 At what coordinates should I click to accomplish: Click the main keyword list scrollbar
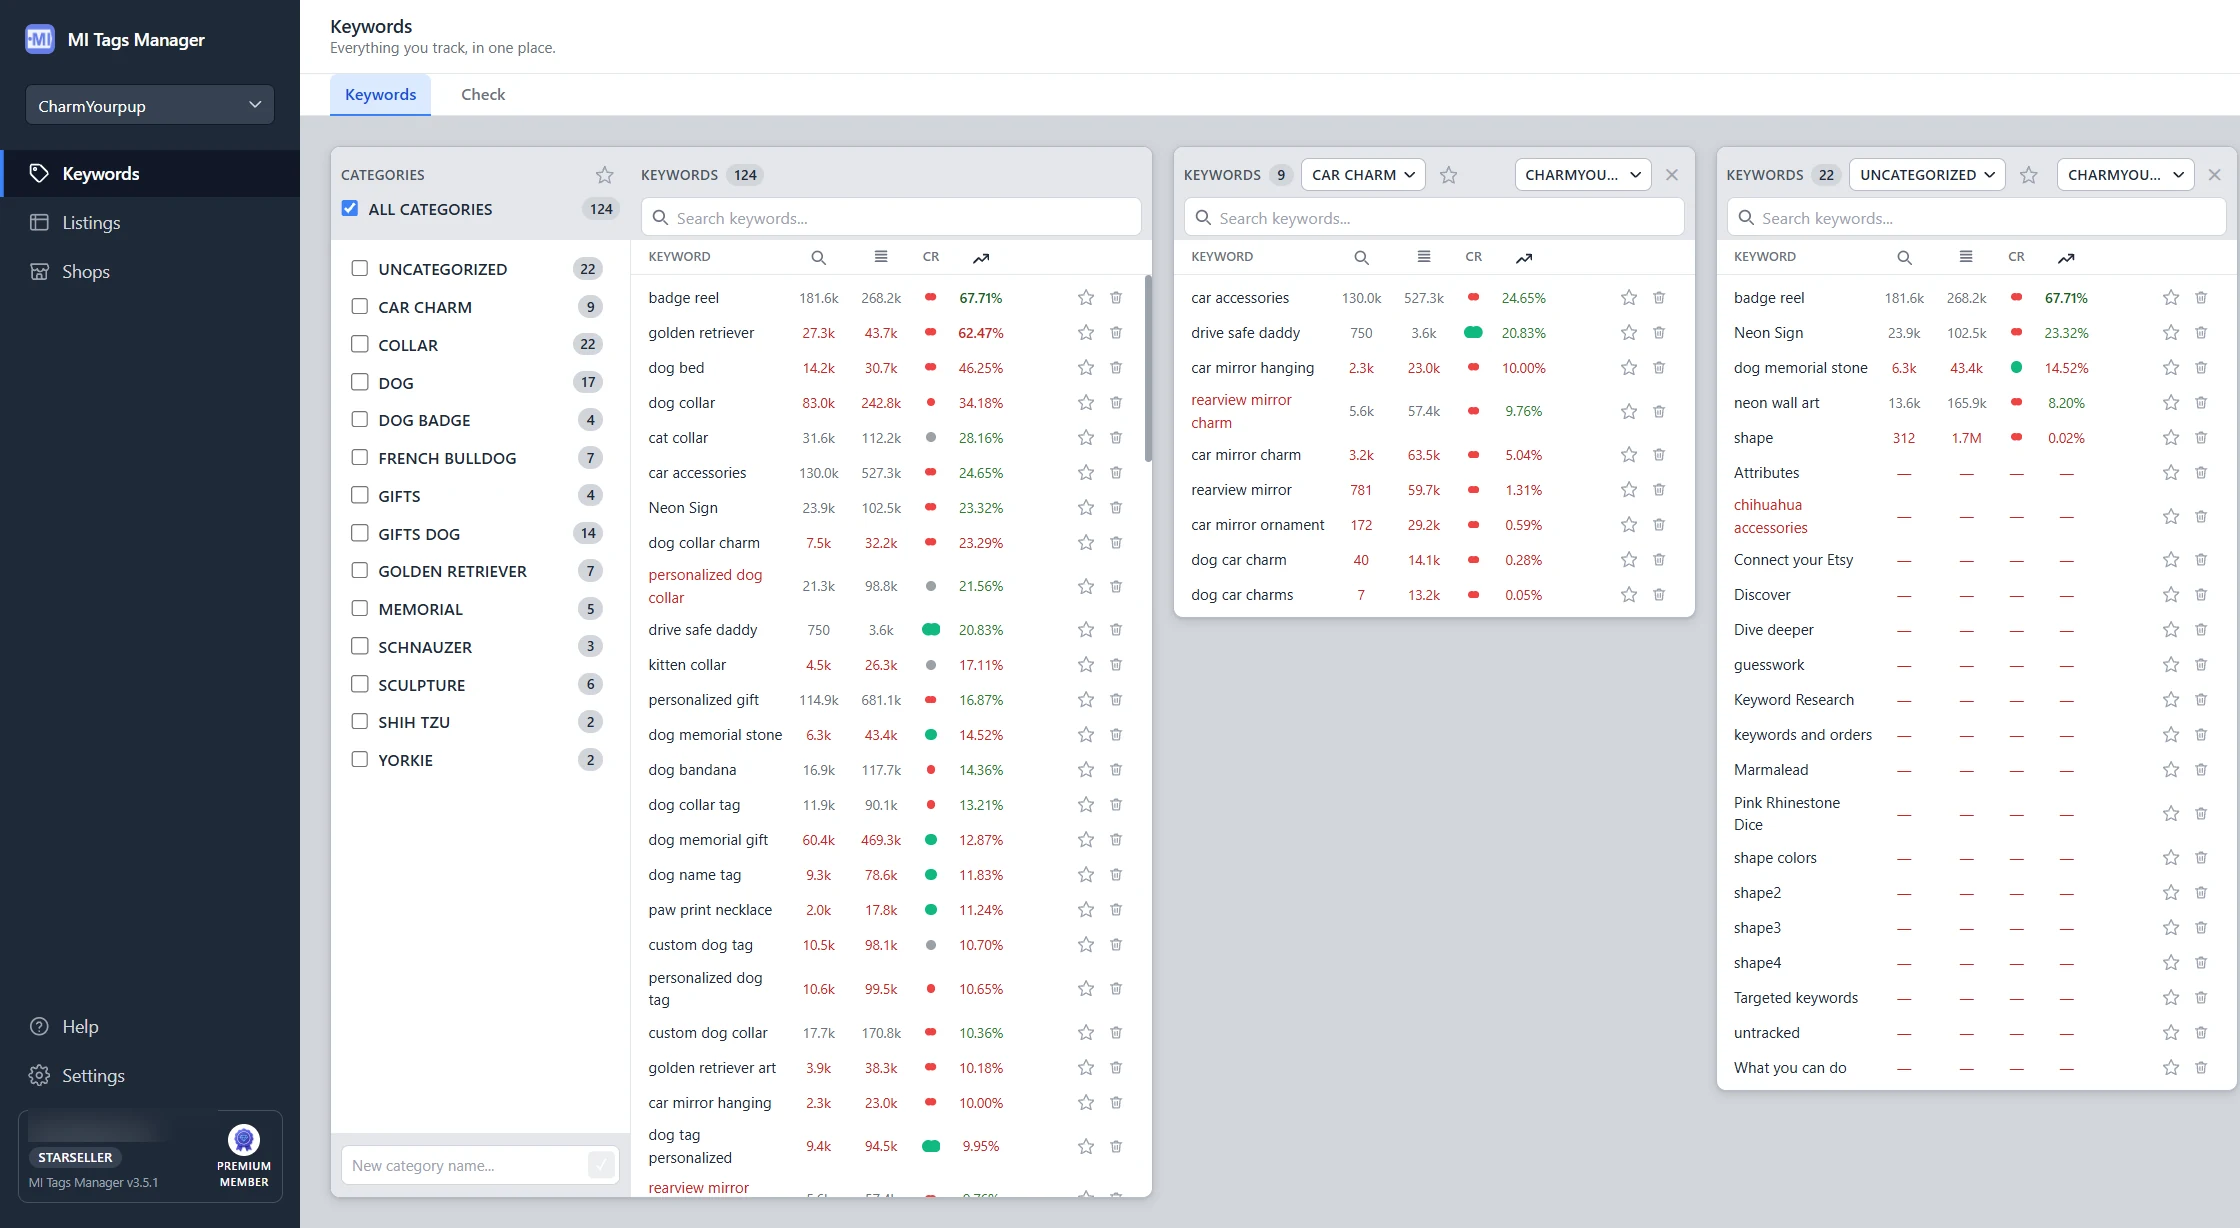1148,368
